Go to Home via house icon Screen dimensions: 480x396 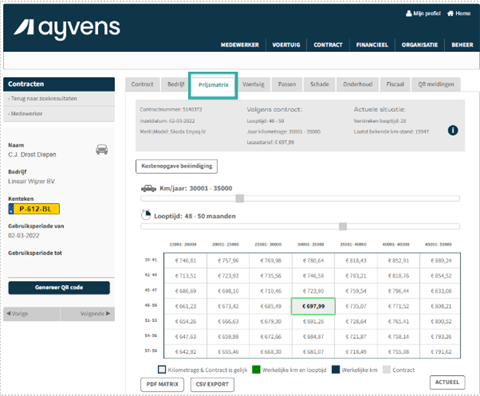[459, 13]
